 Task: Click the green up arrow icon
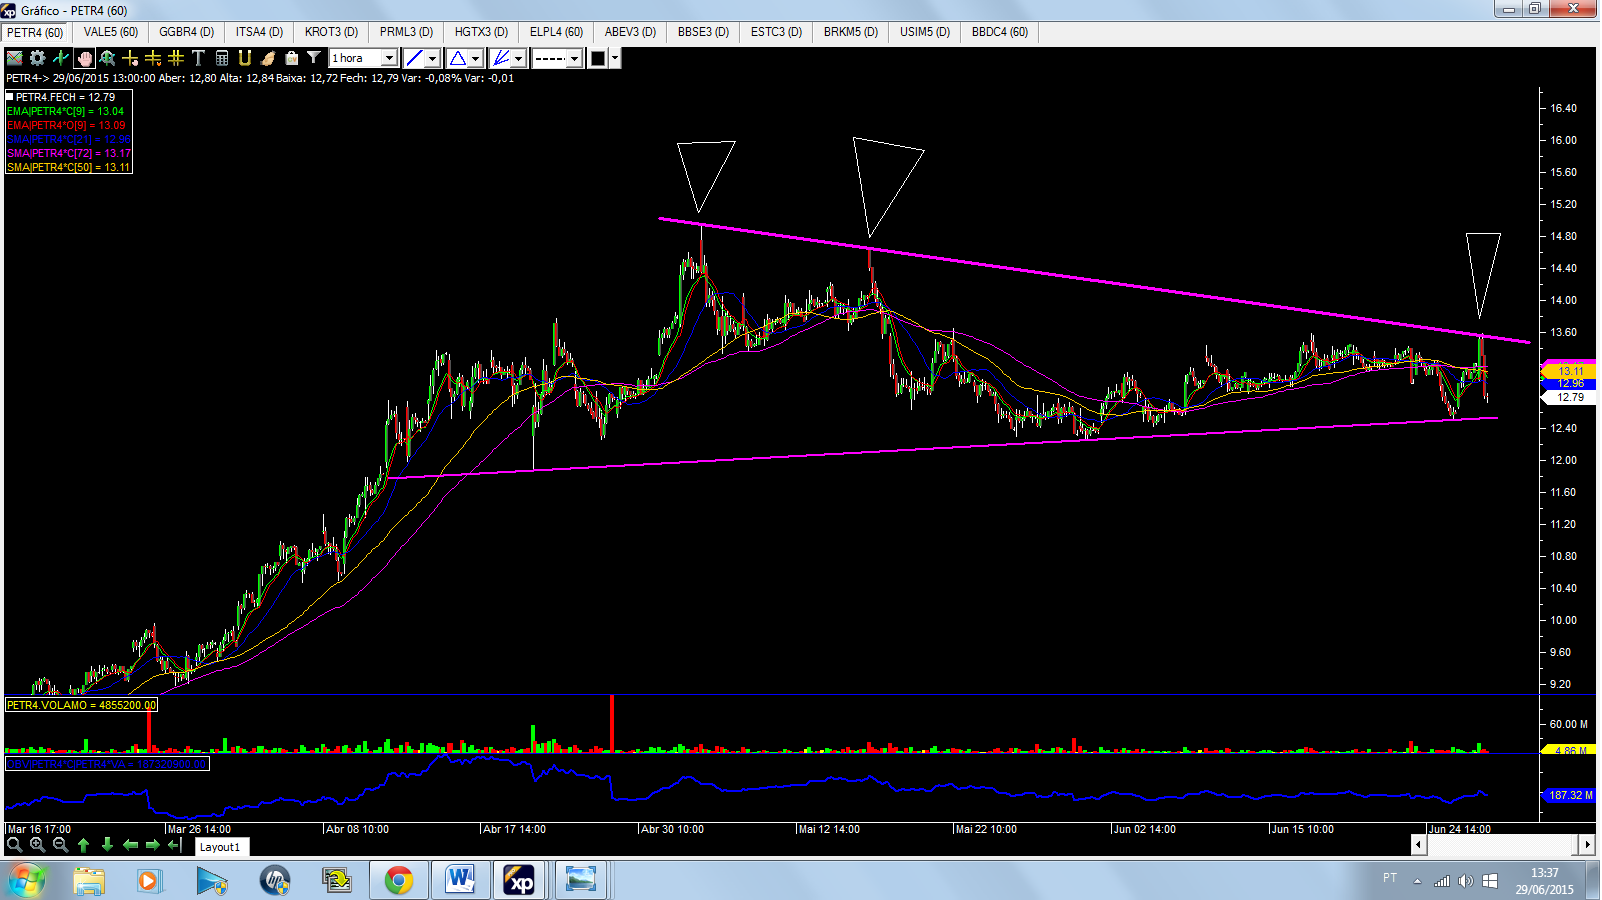(84, 845)
